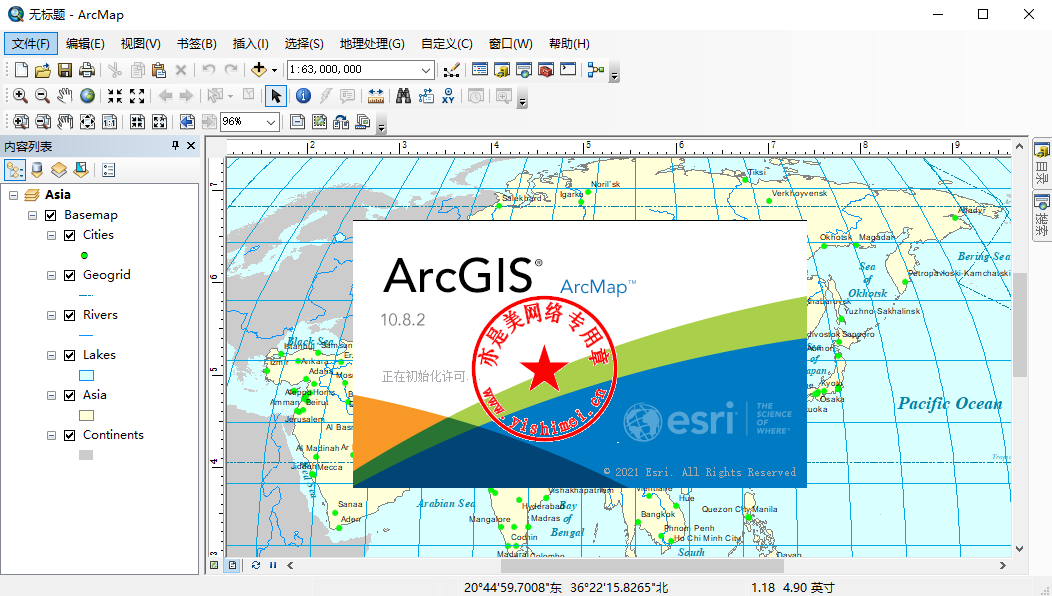Activate the Pan hand tool
1052x596 pixels.
64,96
